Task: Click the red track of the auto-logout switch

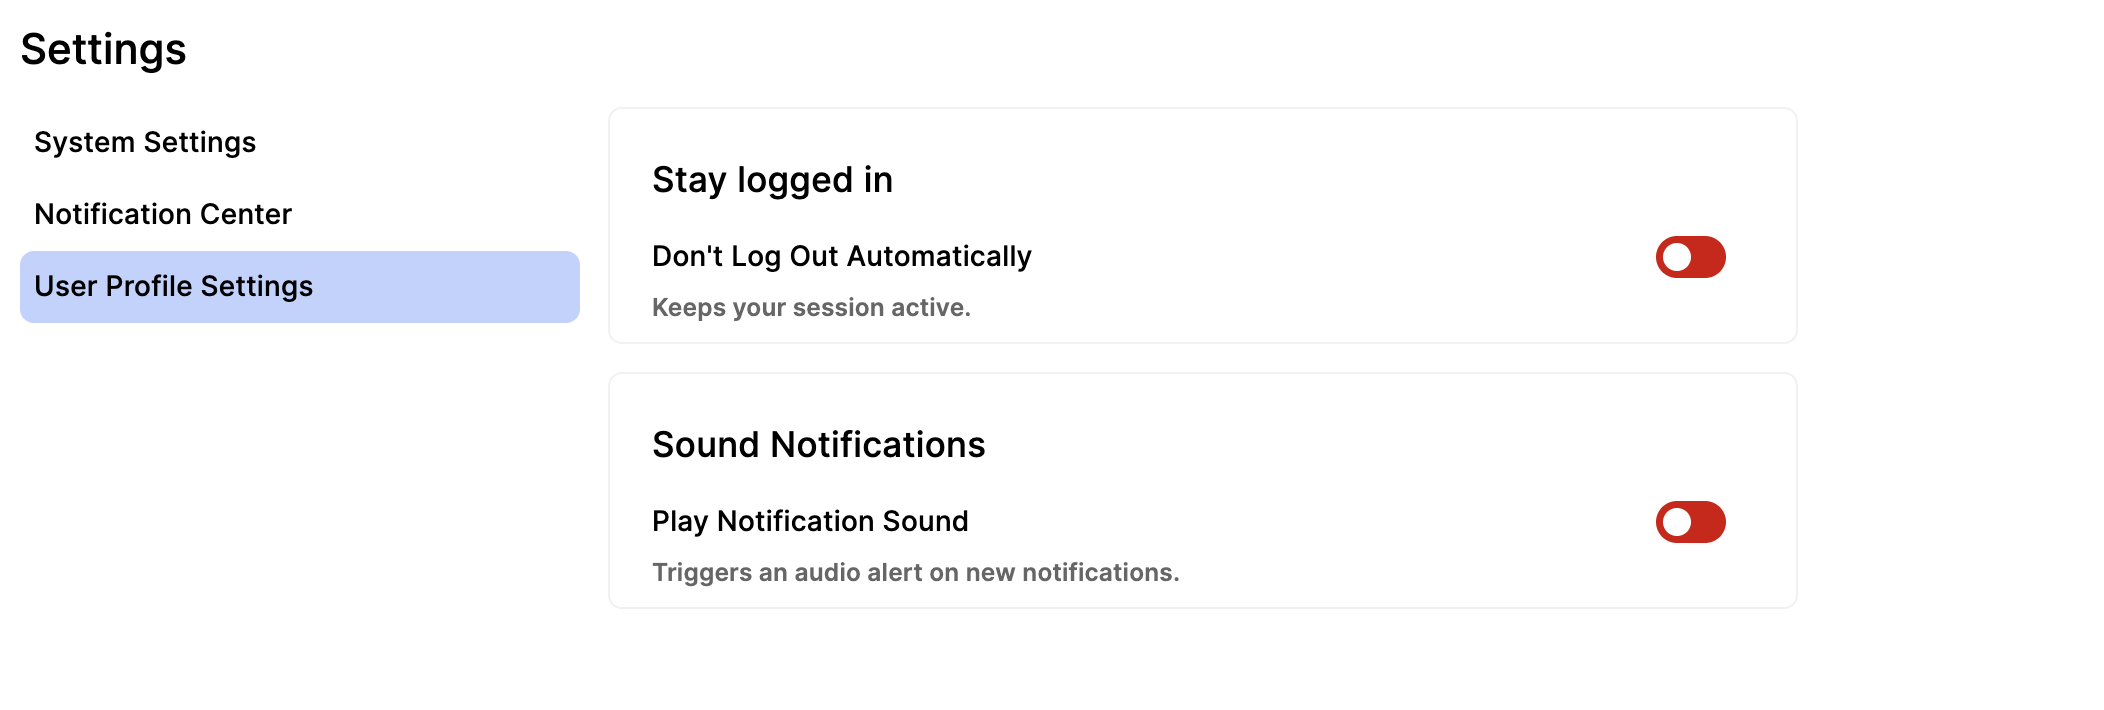Action: click(x=1708, y=257)
